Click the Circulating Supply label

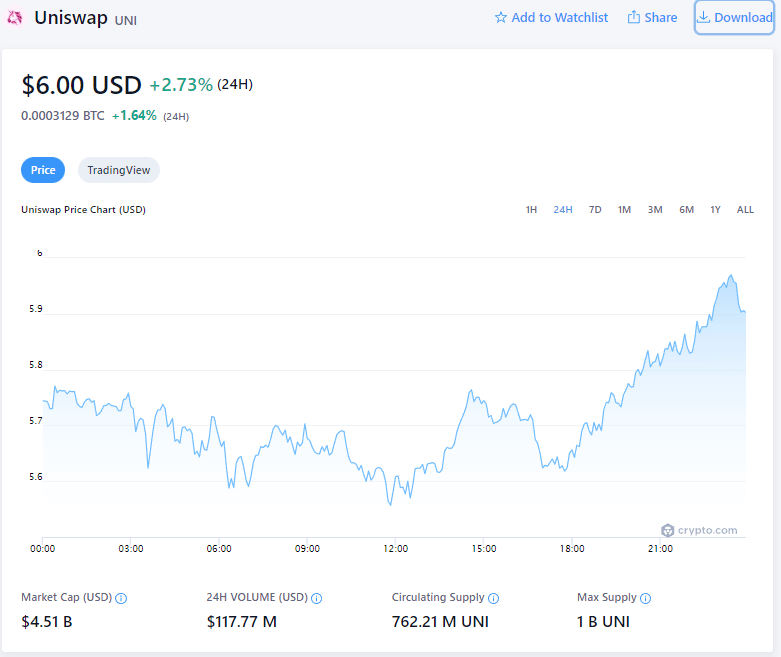tap(438, 597)
